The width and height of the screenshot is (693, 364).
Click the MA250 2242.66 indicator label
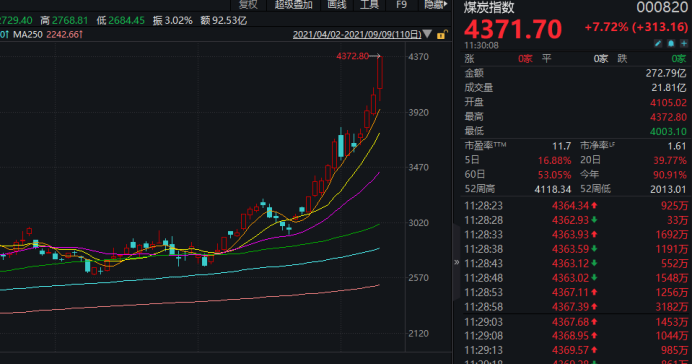[48, 34]
